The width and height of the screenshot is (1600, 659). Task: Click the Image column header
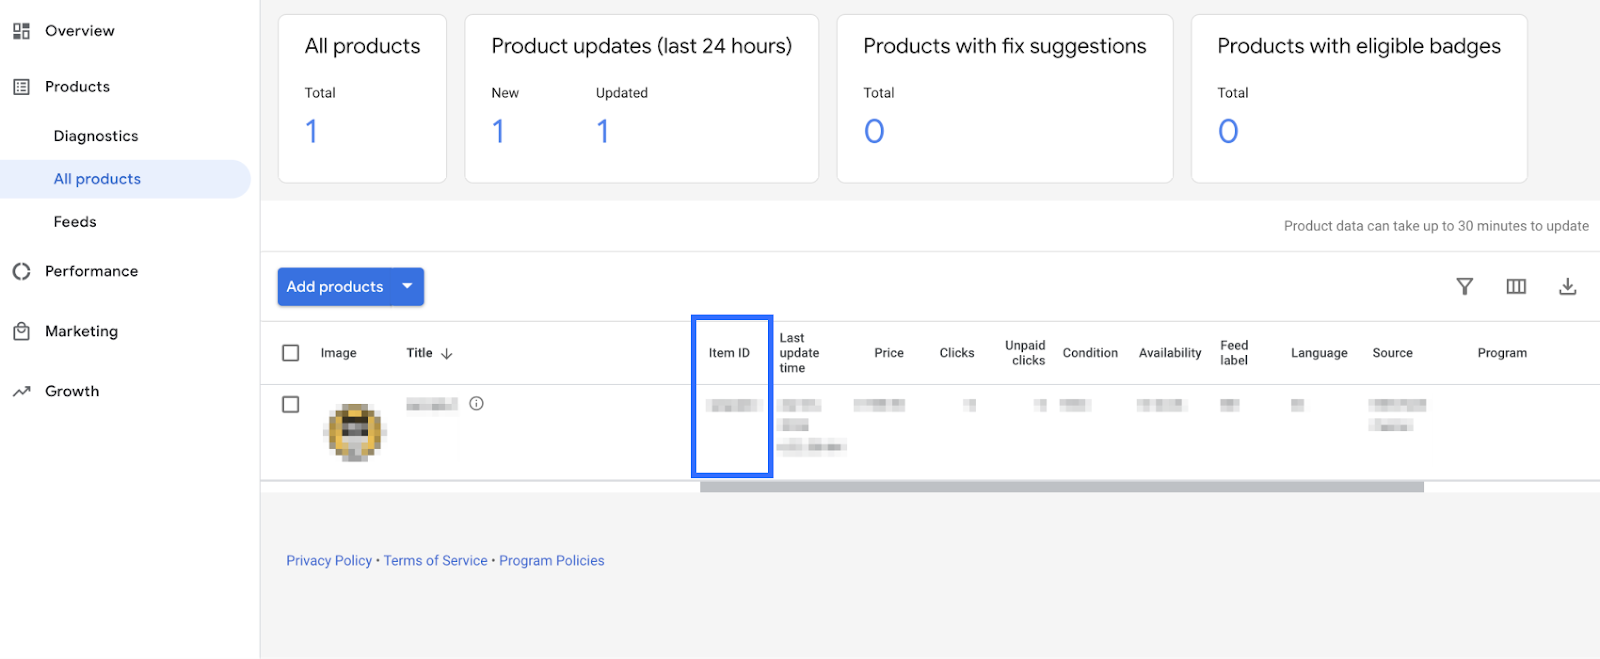tap(338, 353)
